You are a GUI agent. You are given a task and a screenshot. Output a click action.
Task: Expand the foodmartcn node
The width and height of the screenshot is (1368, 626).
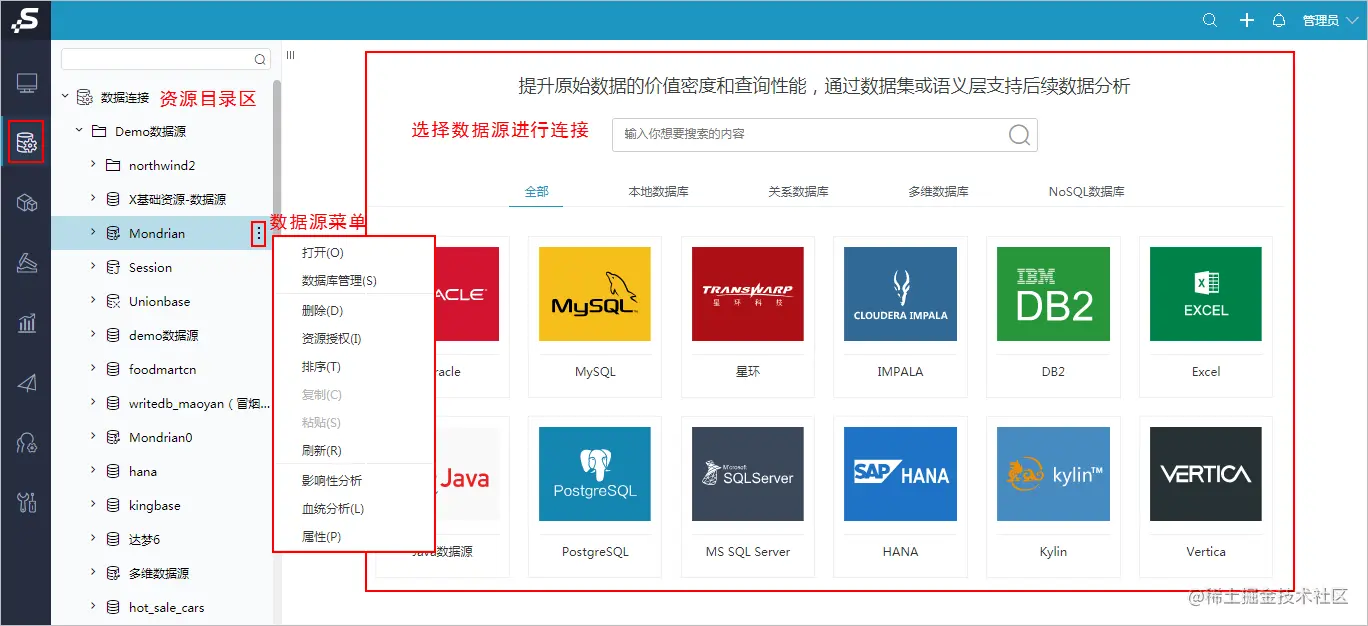[93, 369]
